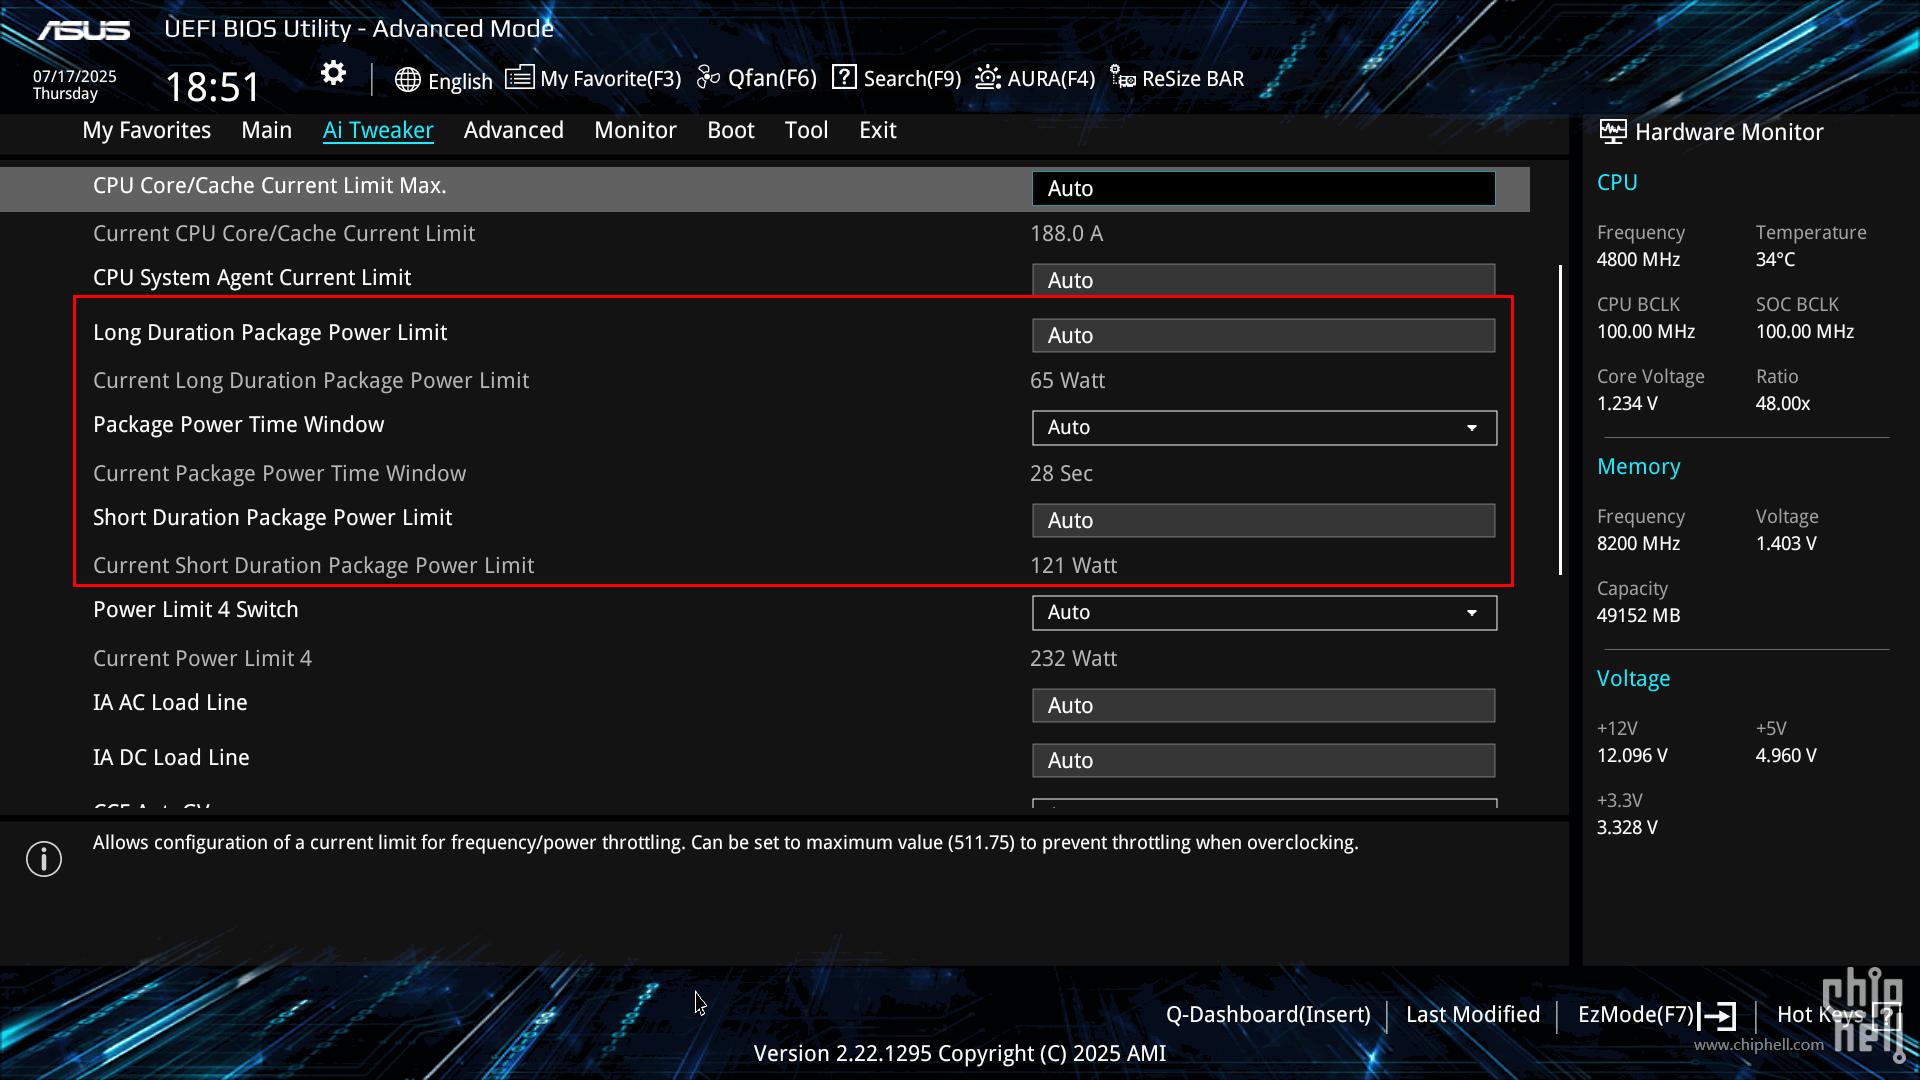Open My Favorite(F3) list icon
The width and height of the screenshot is (1920, 1080).
click(519, 77)
